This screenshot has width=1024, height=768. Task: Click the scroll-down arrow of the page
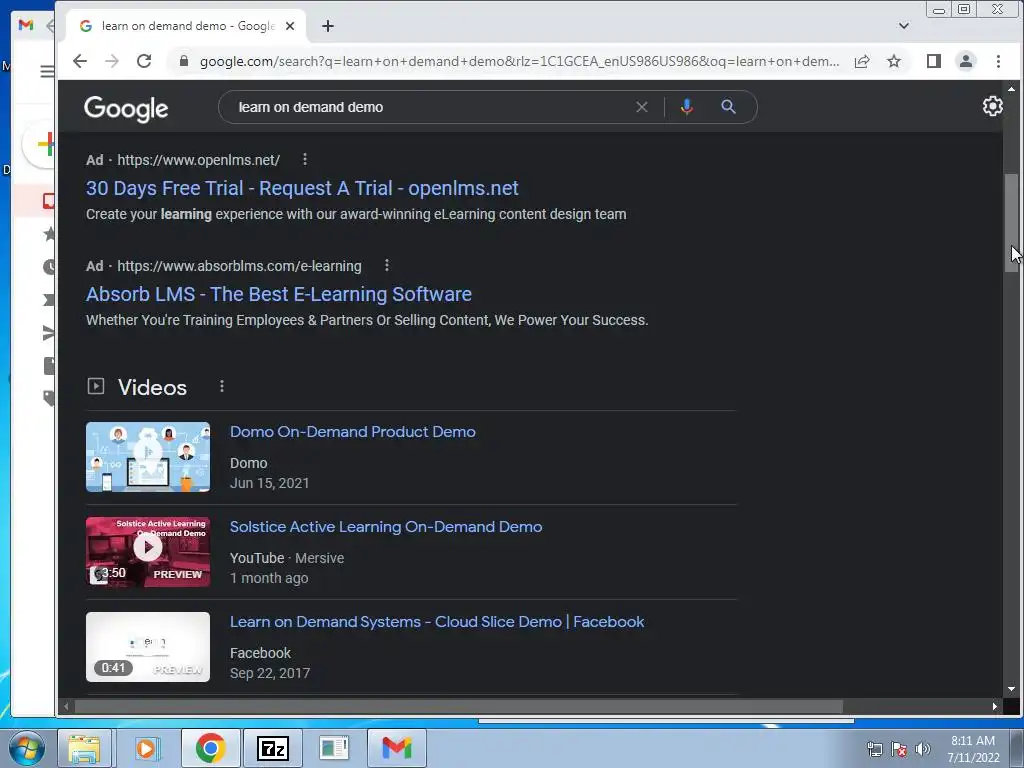tap(1012, 689)
